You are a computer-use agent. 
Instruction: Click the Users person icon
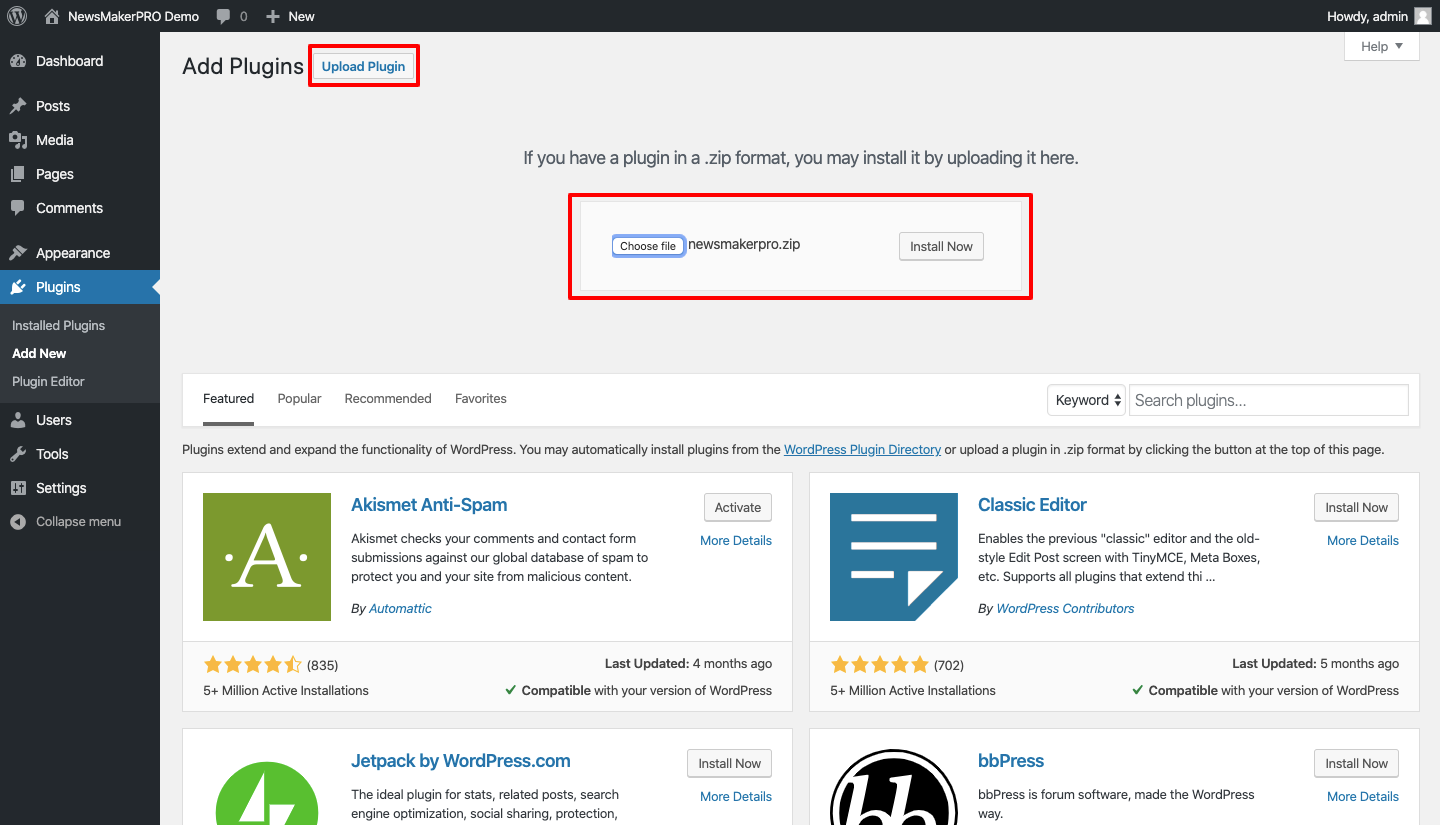(x=18, y=420)
